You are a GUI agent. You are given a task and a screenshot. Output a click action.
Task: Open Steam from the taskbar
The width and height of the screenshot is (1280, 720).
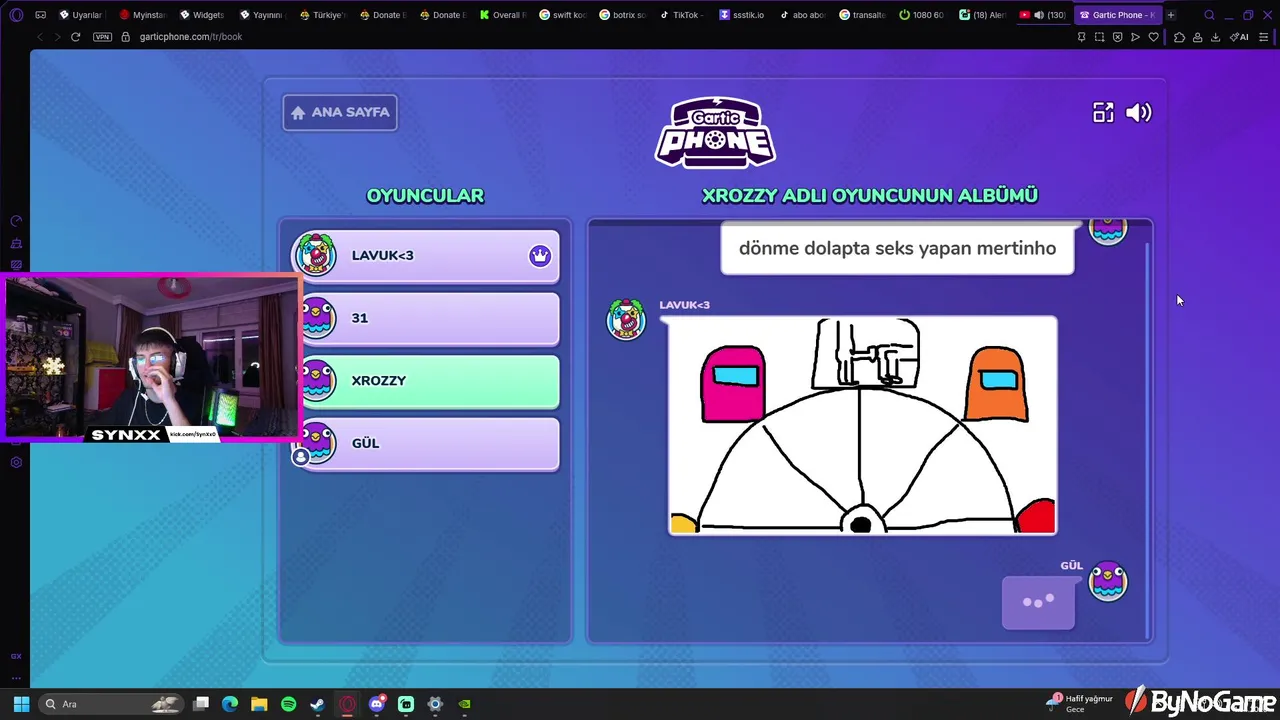pos(317,704)
